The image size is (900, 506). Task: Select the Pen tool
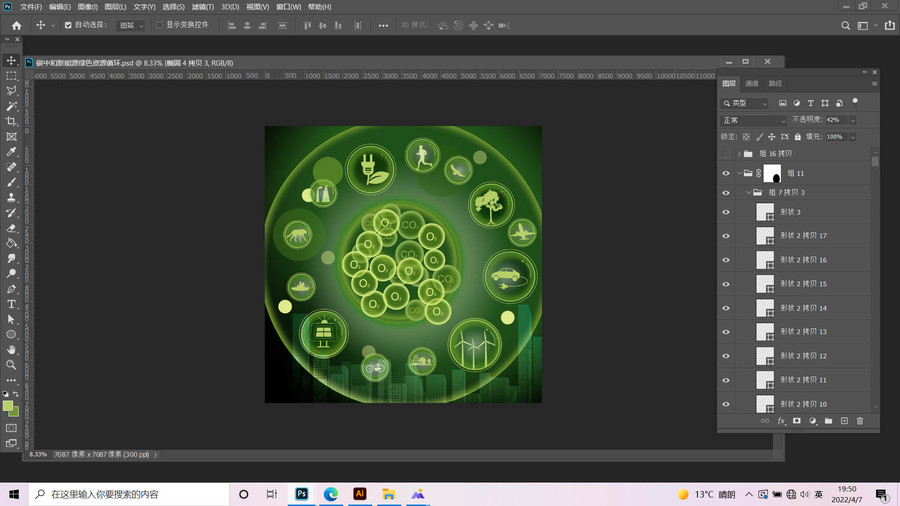coord(11,289)
